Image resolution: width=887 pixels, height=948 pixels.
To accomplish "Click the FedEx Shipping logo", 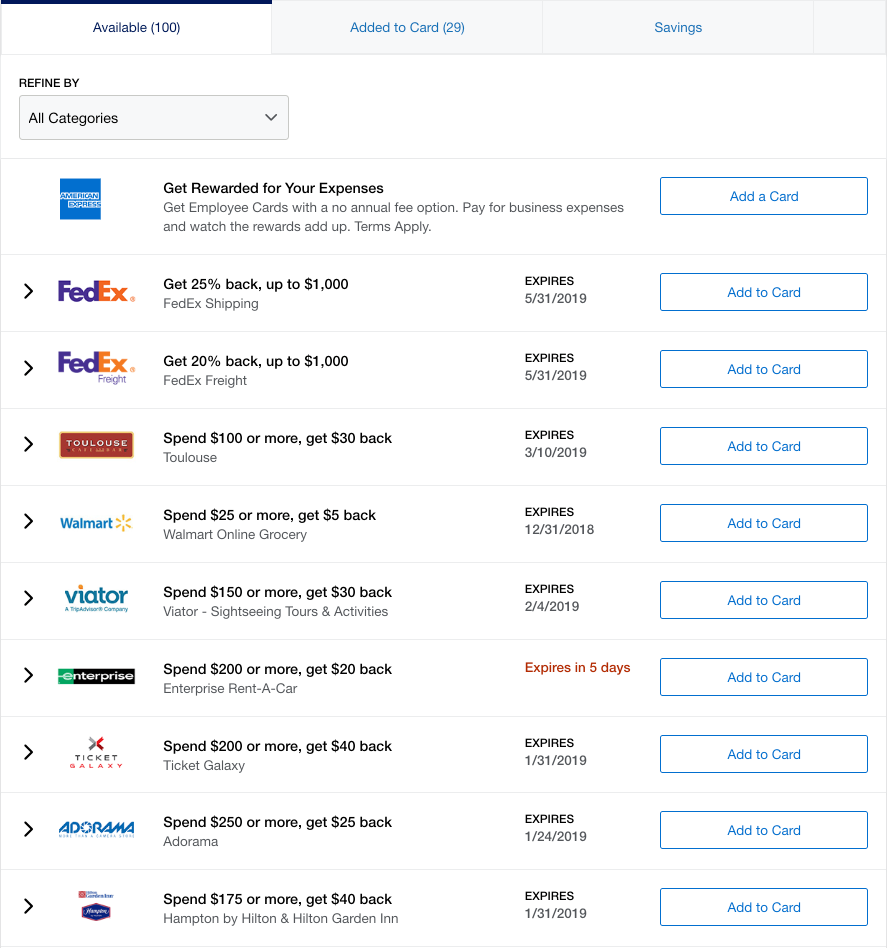I will click(x=96, y=291).
